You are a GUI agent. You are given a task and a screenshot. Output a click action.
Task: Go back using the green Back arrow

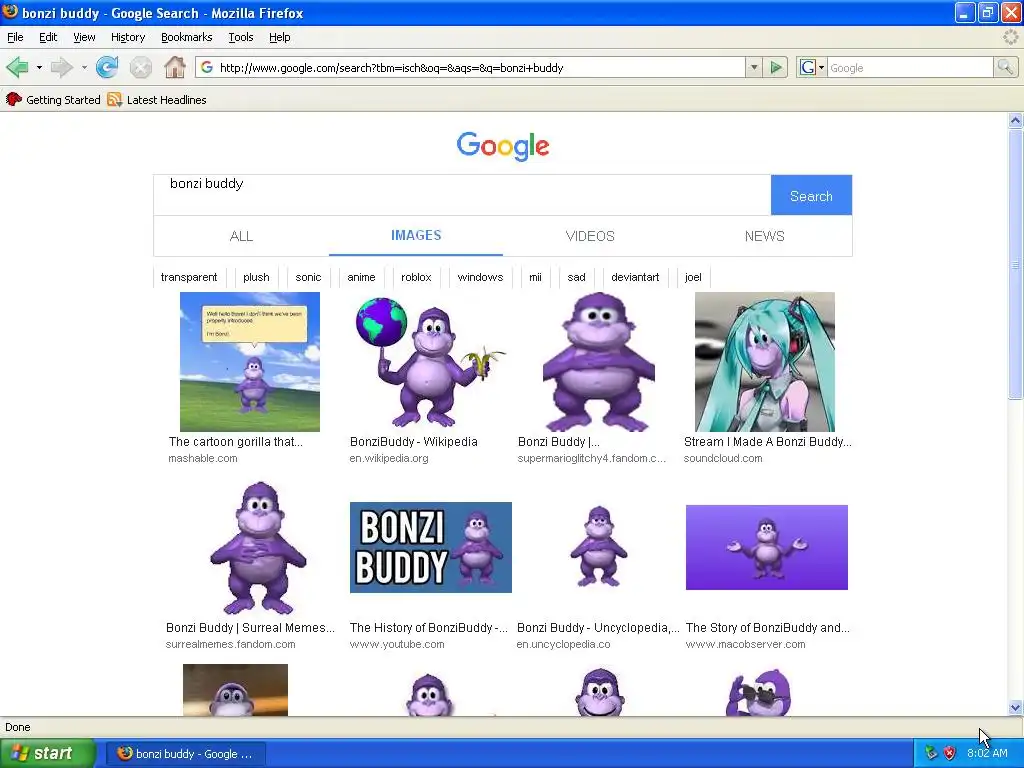pyautogui.click(x=17, y=67)
